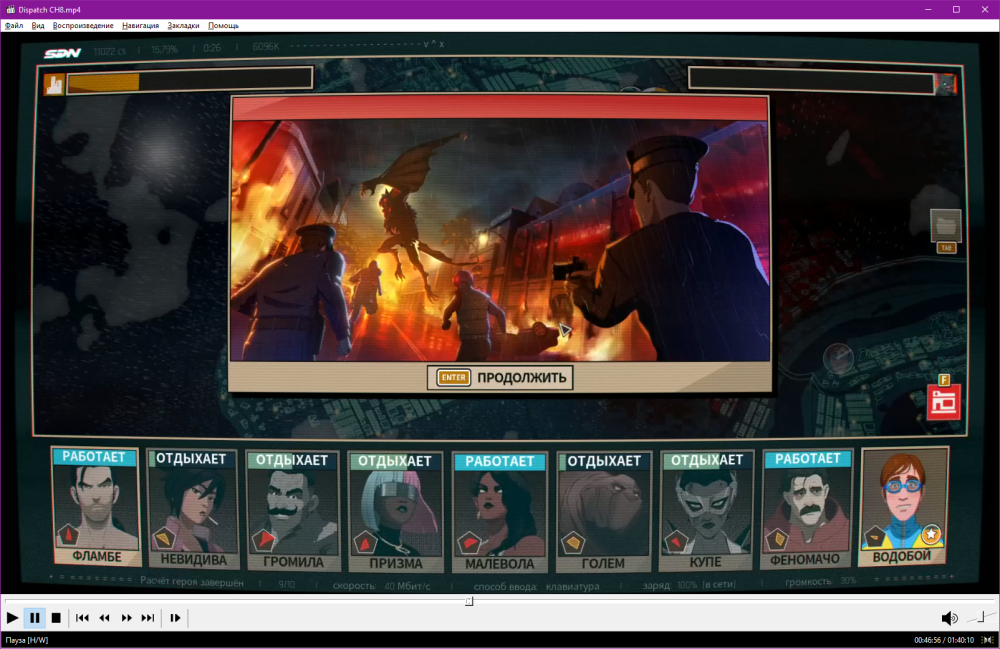
Task: Expand the Вид menu
Action: click(x=38, y=25)
